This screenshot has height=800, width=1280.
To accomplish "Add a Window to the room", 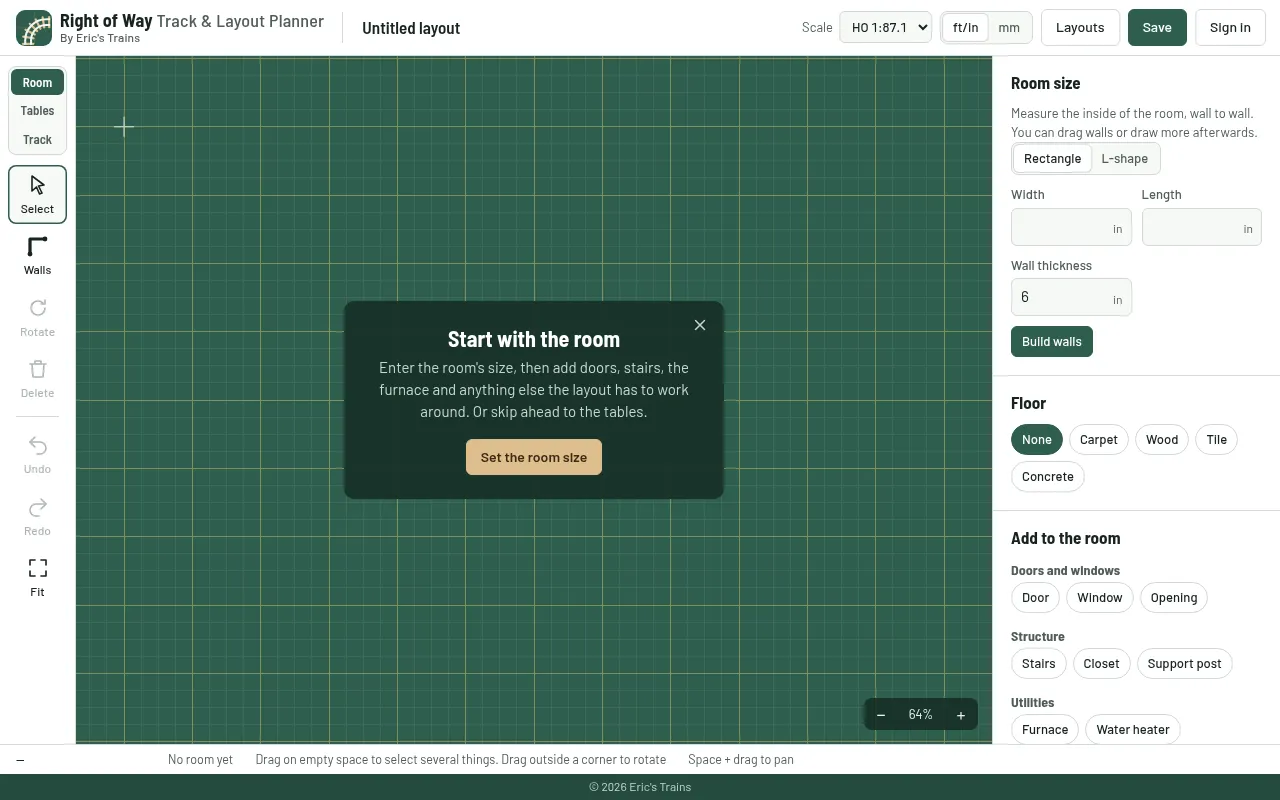I will click(1100, 598).
